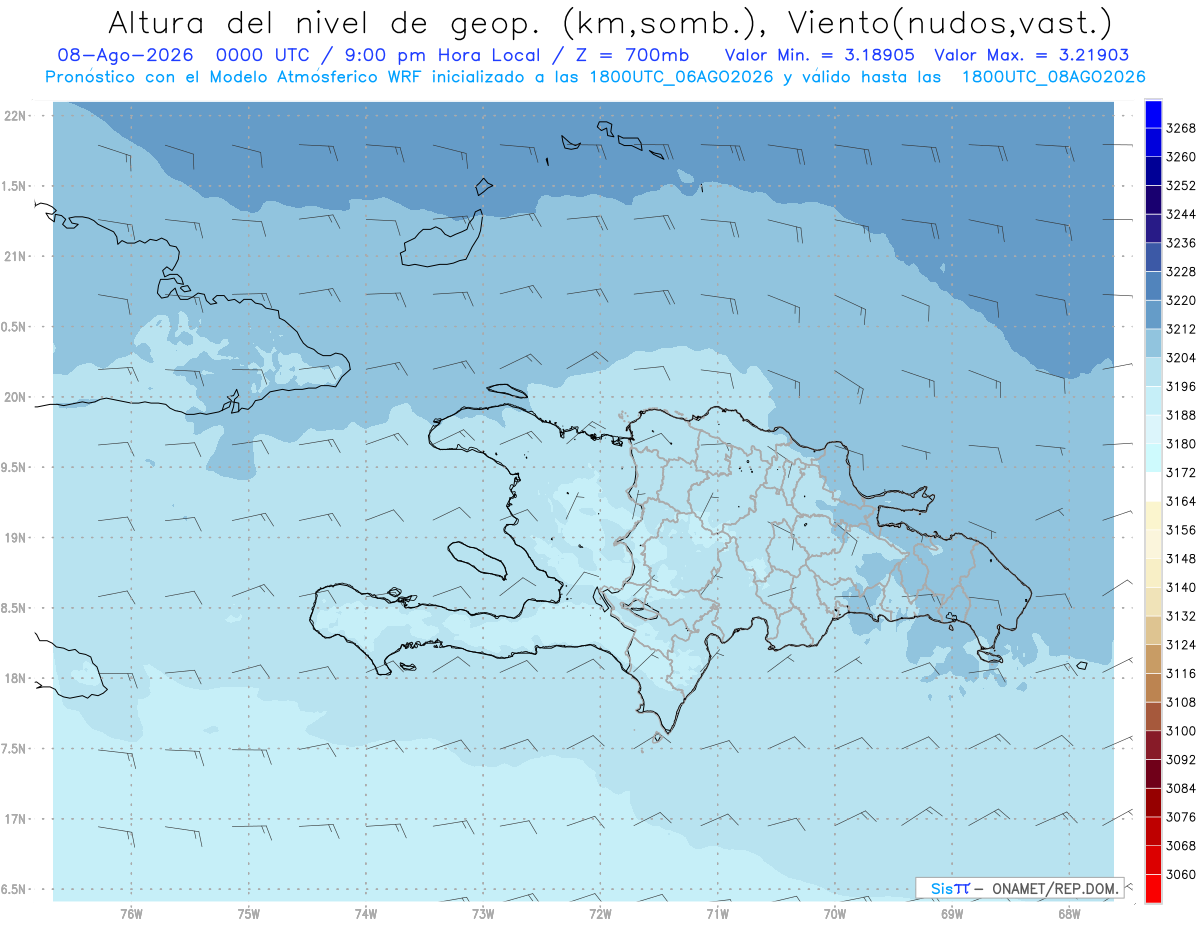1200x927 pixels.
Task: Click the '75W' longitude label
Action: (x=248, y=914)
